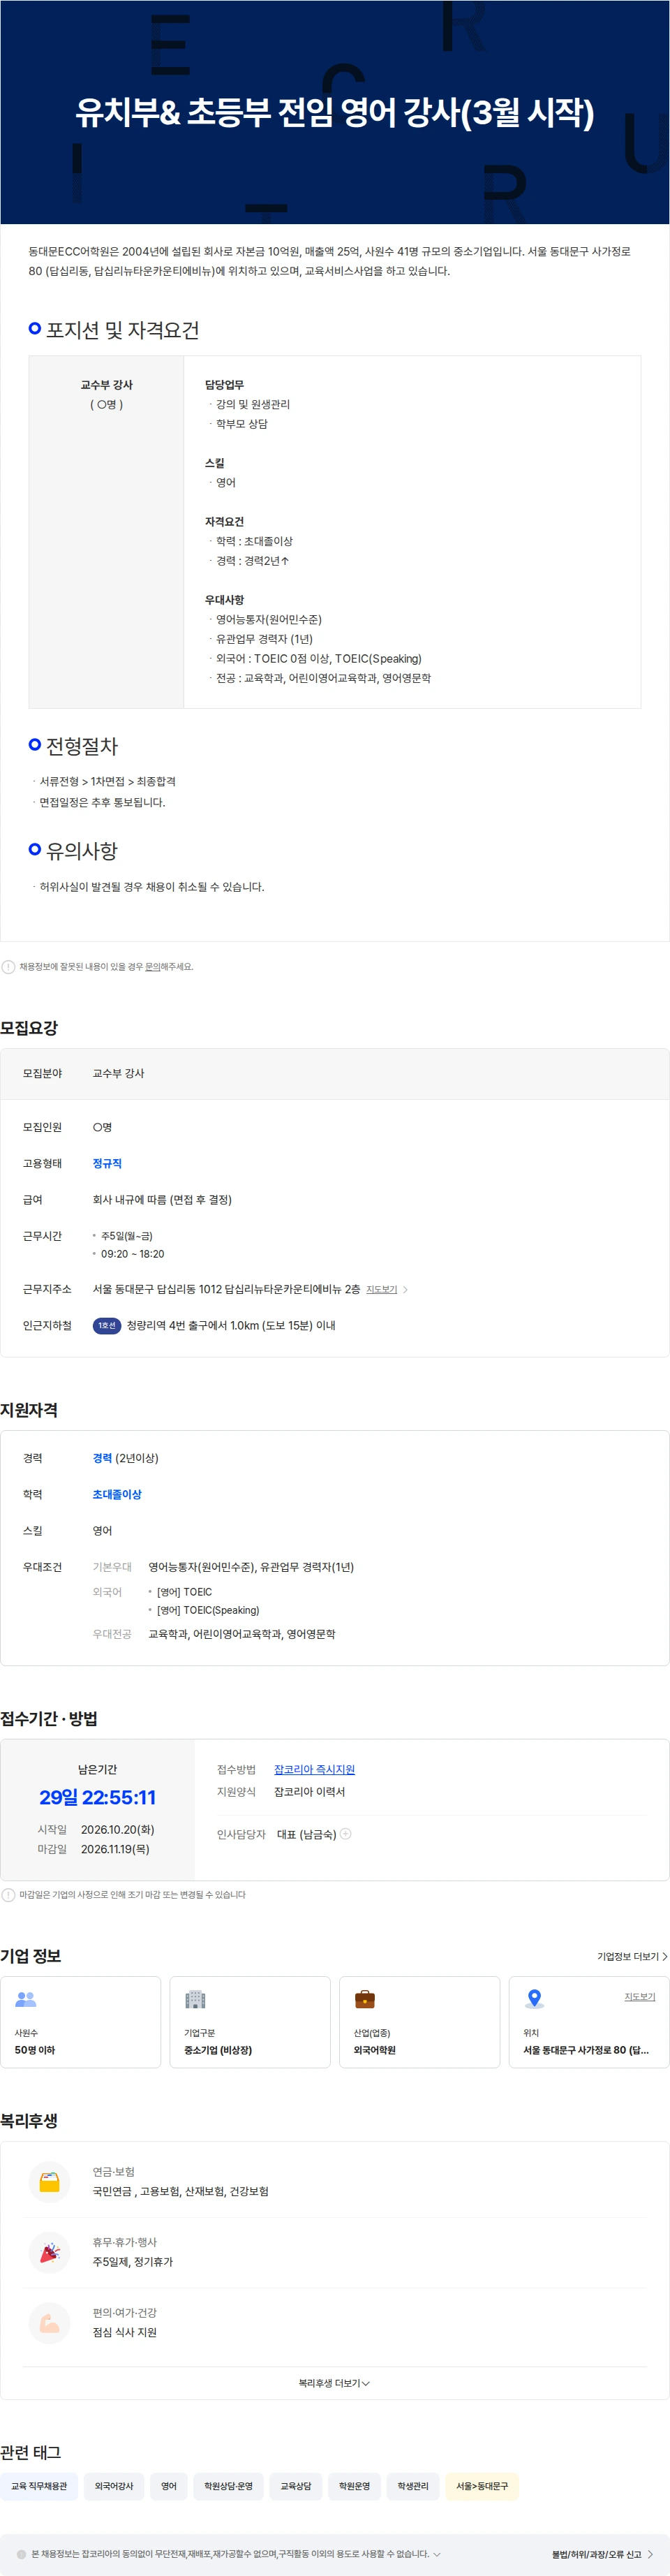
Task: Expand 복리후생 더보기
Action: click(334, 2384)
